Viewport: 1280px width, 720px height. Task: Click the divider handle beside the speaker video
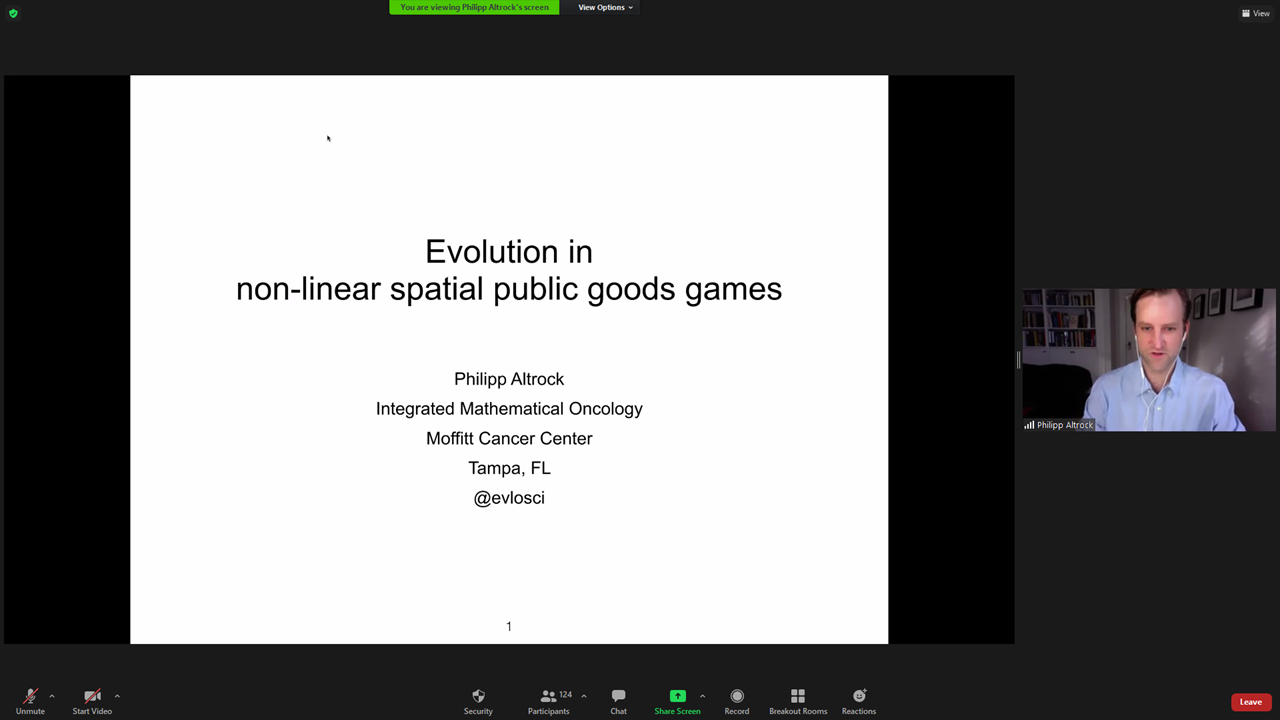coord(1018,360)
